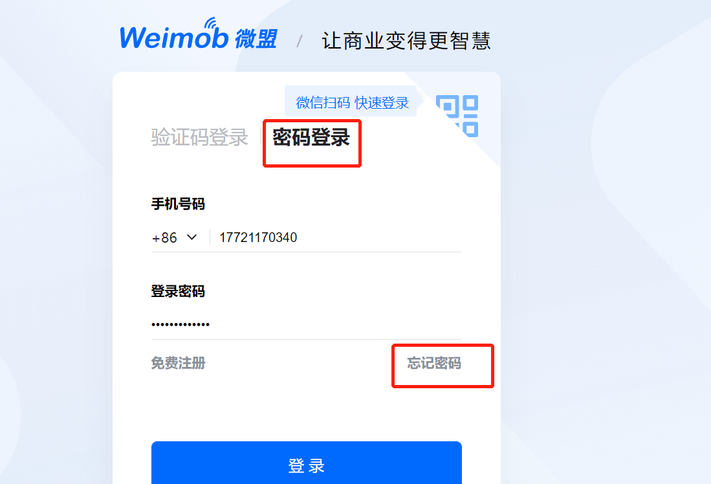Open the 免费注册 registration link
Viewport: 711px width, 484px height.
tap(178, 363)
